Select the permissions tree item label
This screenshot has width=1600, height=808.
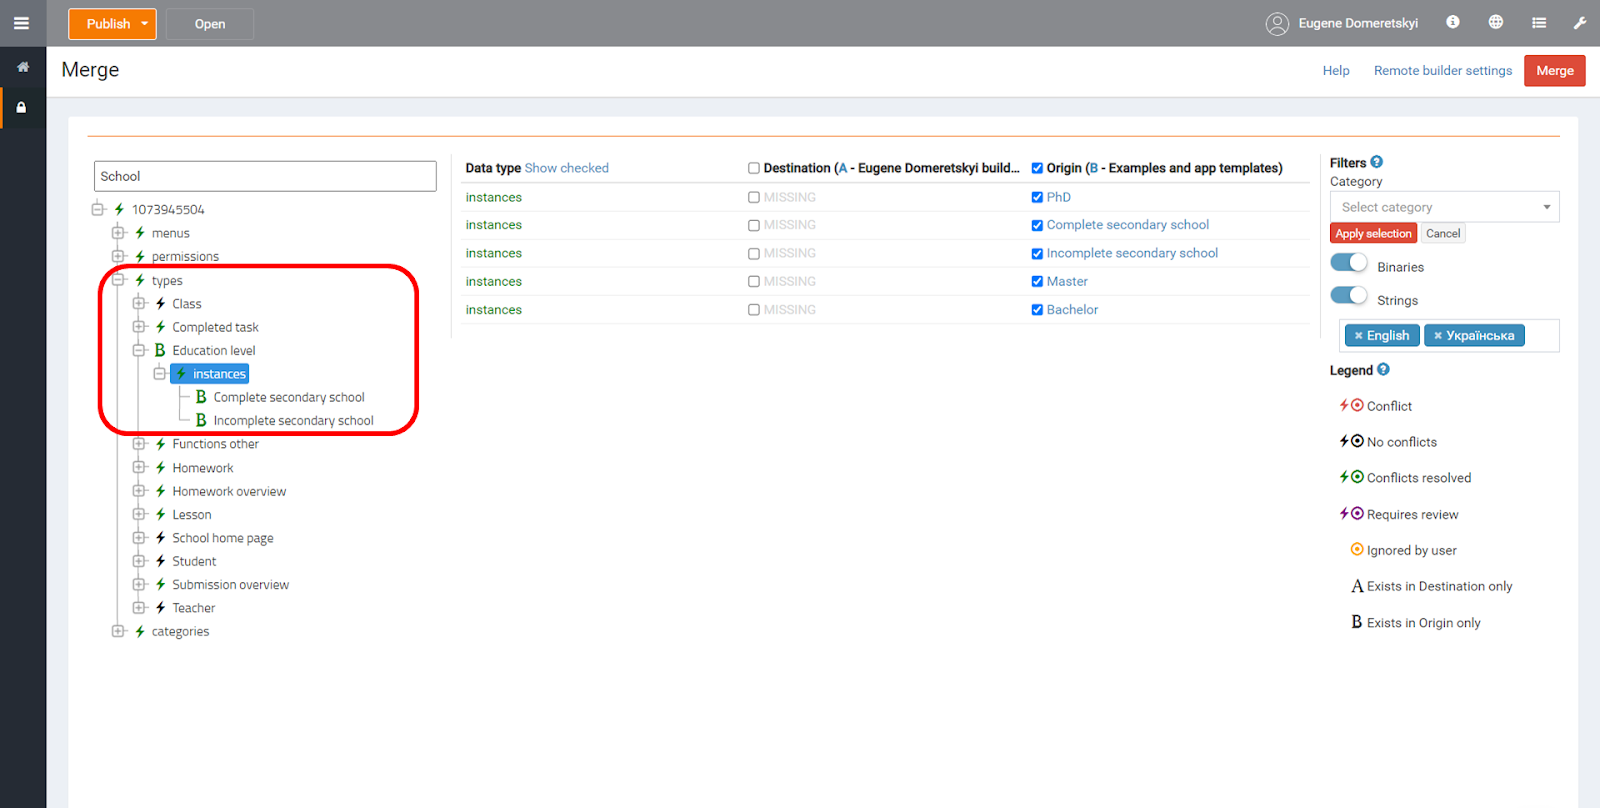pyautogui.click(x=185, y=257)
